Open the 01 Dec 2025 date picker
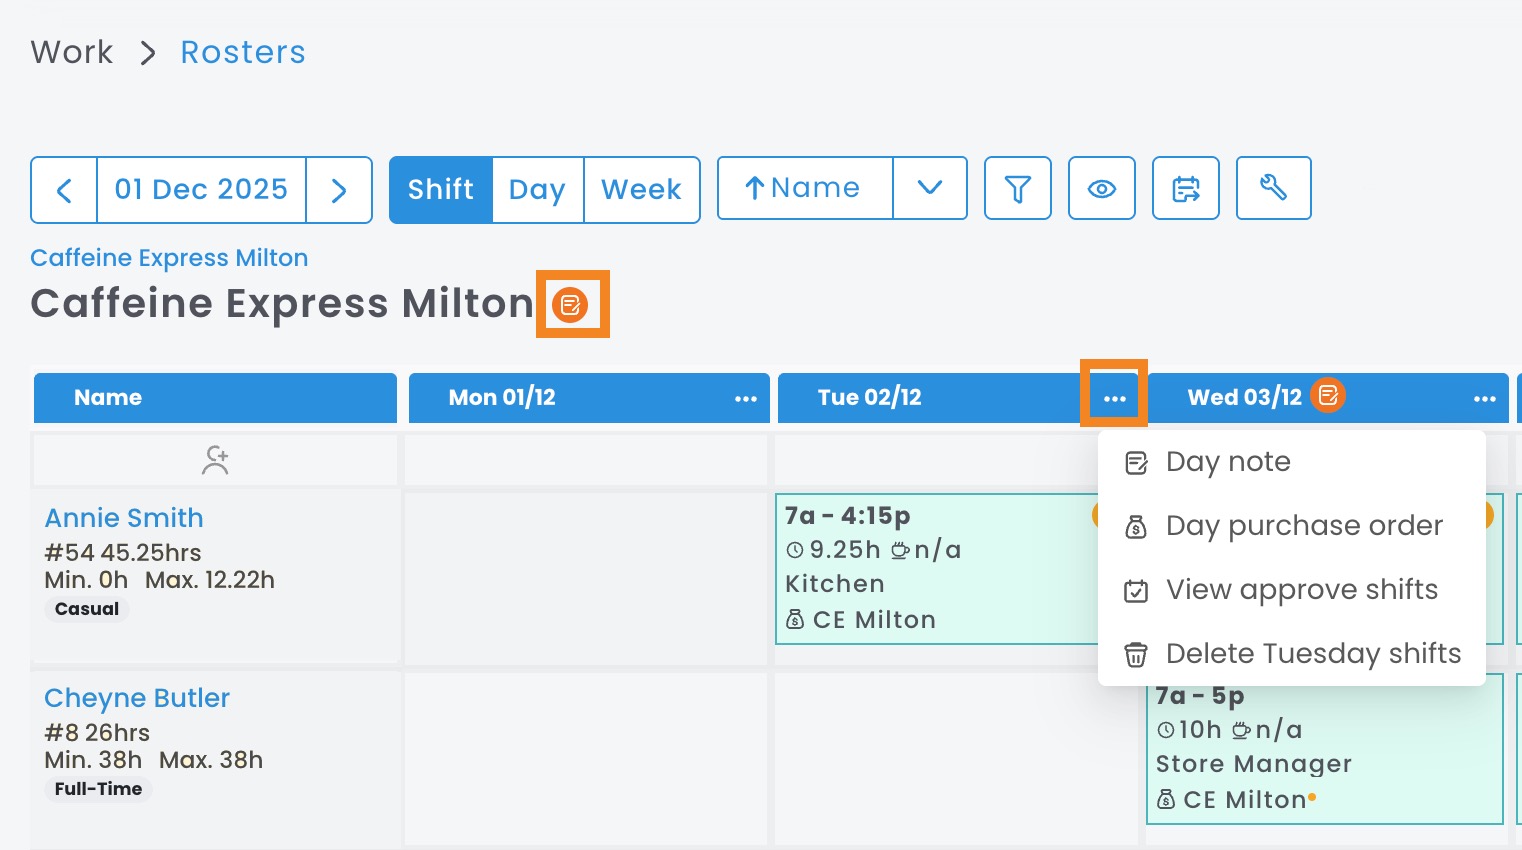The width and height of the screenshot is (1522, 850). pyautogui.click(x=201, y=190)
